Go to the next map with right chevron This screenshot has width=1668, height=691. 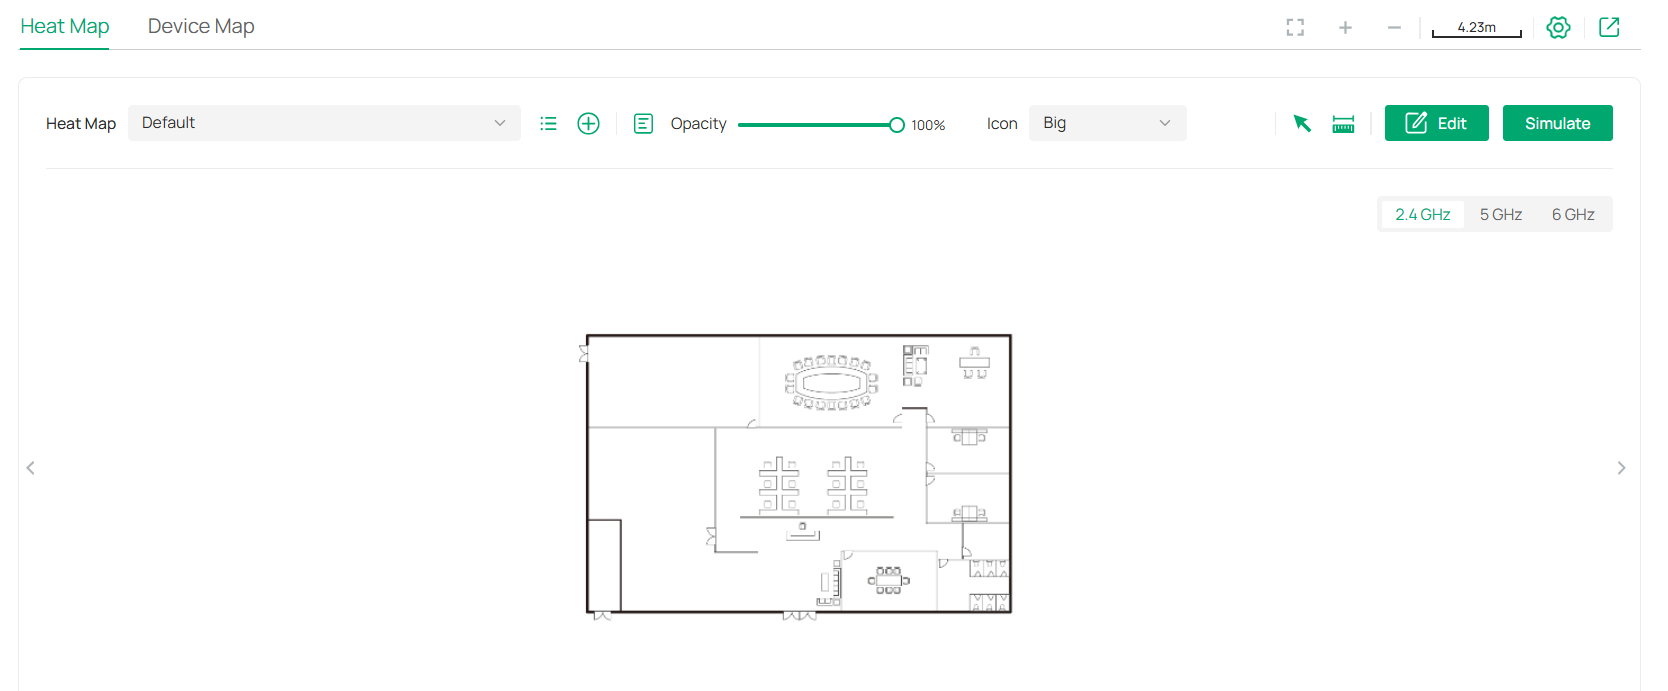click(1621, 468)
